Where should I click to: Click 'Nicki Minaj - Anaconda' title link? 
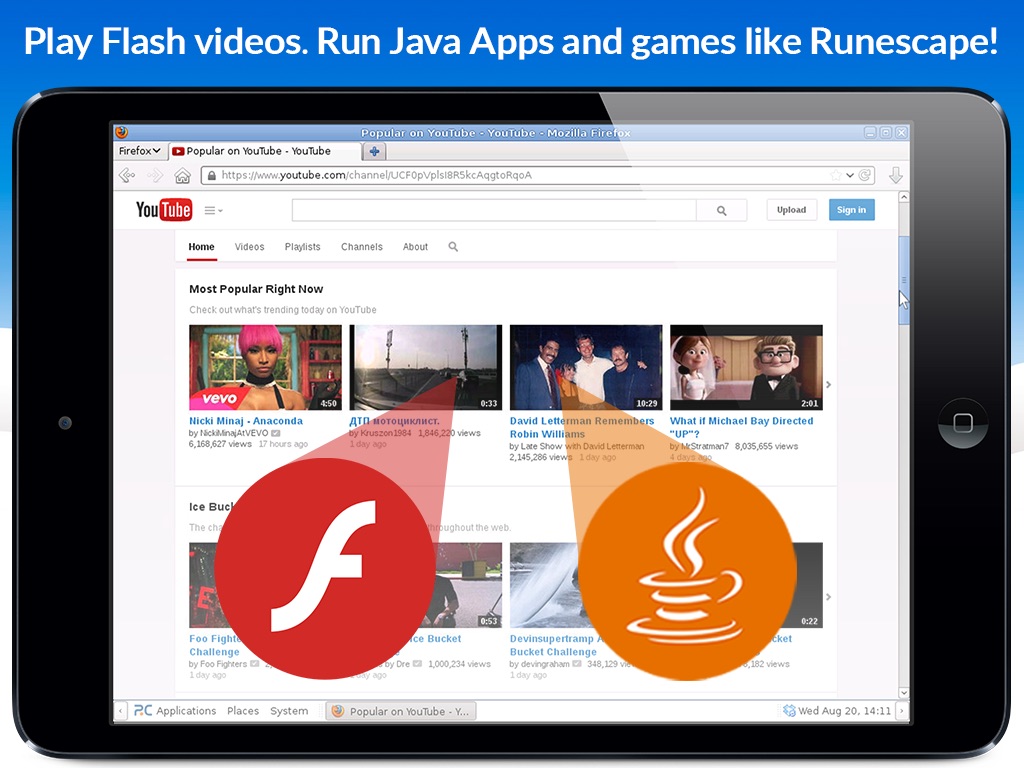click(246, 421)
